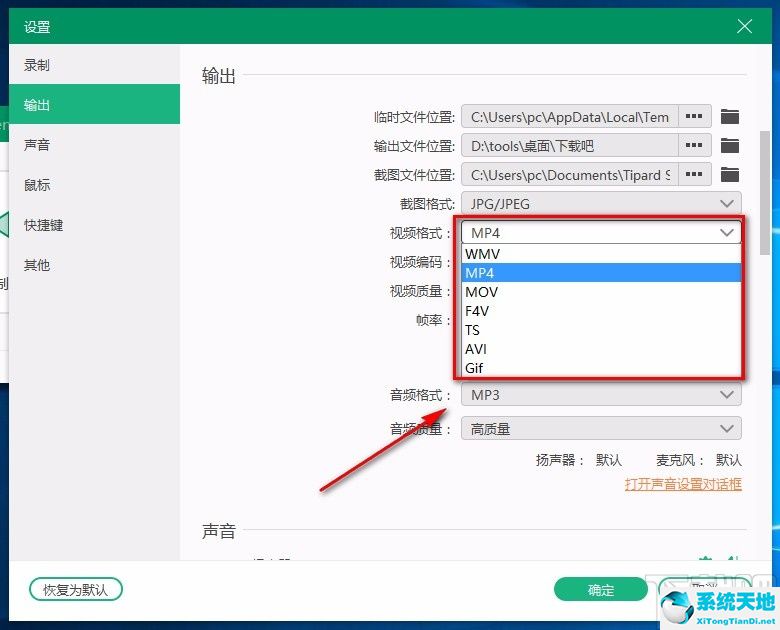
Task: Open the 快捷键 settings tab
Action: click(x=95, y=225)
